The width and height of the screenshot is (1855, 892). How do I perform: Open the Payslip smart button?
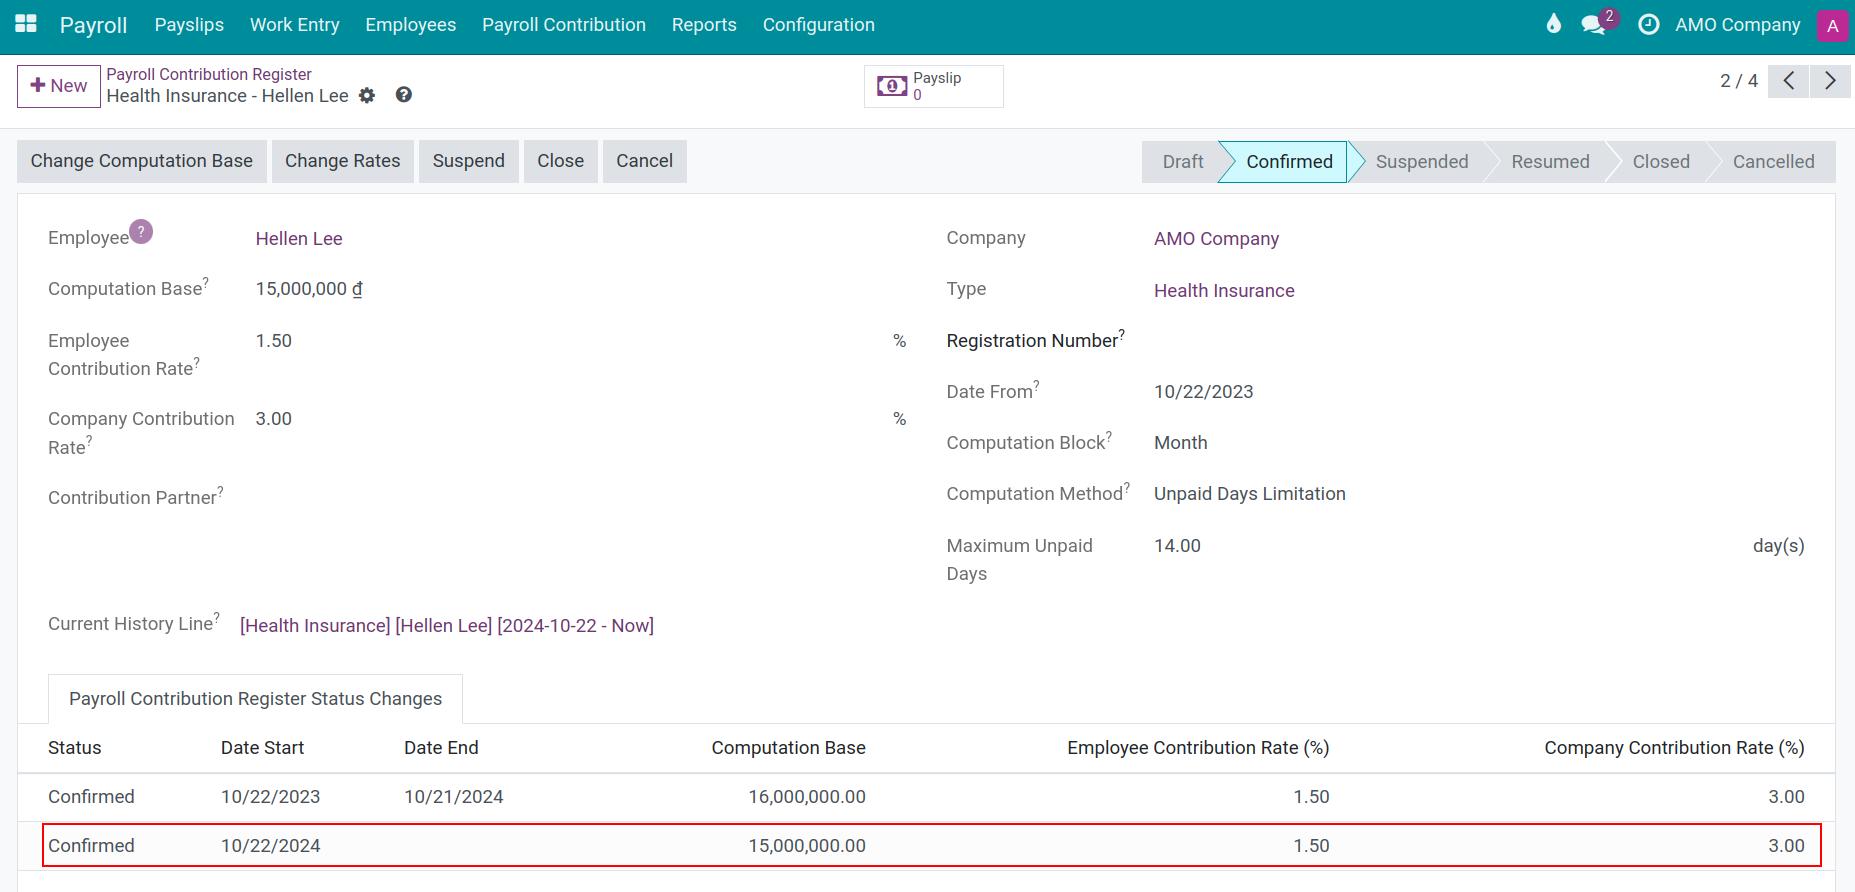(933, 86)
